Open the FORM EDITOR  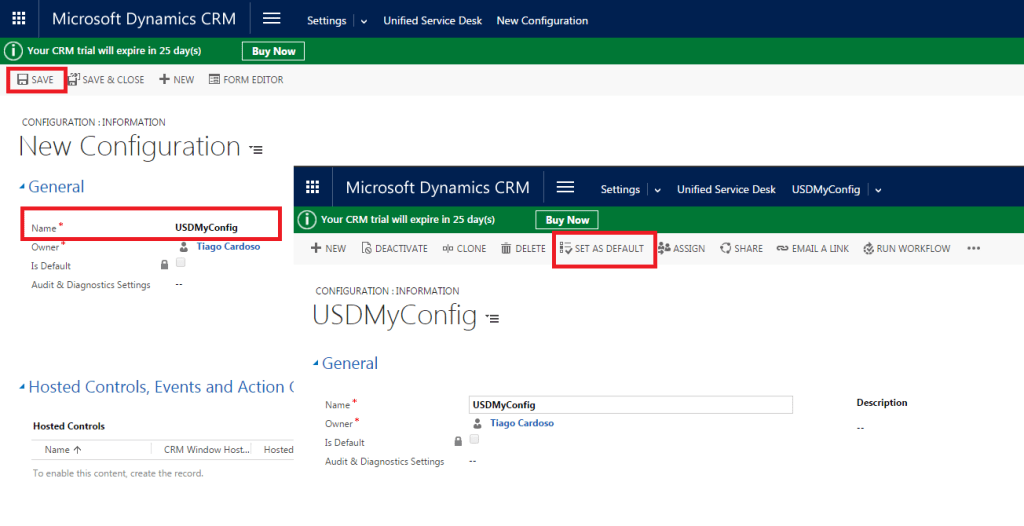click(x=246, y=80)
